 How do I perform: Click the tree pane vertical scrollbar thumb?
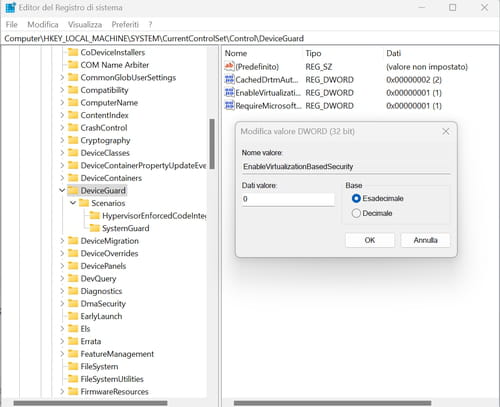click(x=212, y=143)
